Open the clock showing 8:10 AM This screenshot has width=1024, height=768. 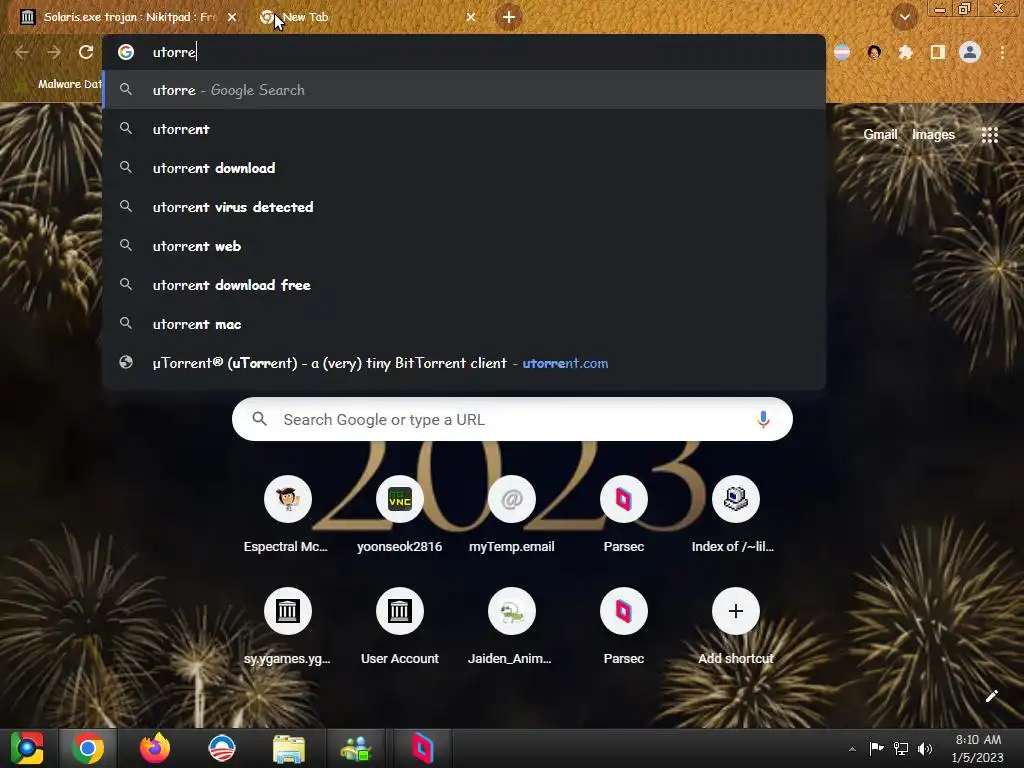click(978, 748)
